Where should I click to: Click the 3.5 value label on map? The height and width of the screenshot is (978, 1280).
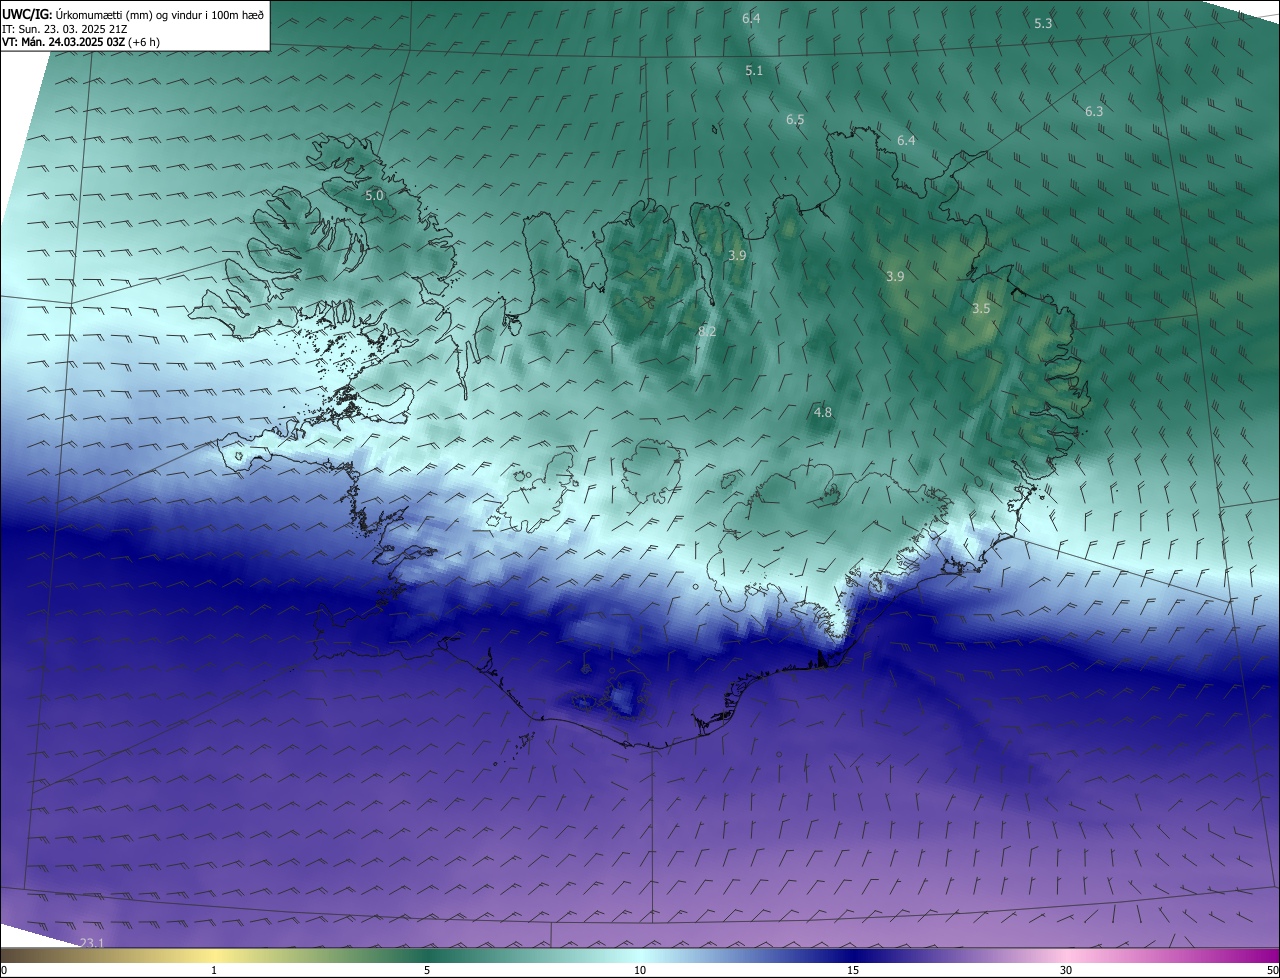point(981,309)
